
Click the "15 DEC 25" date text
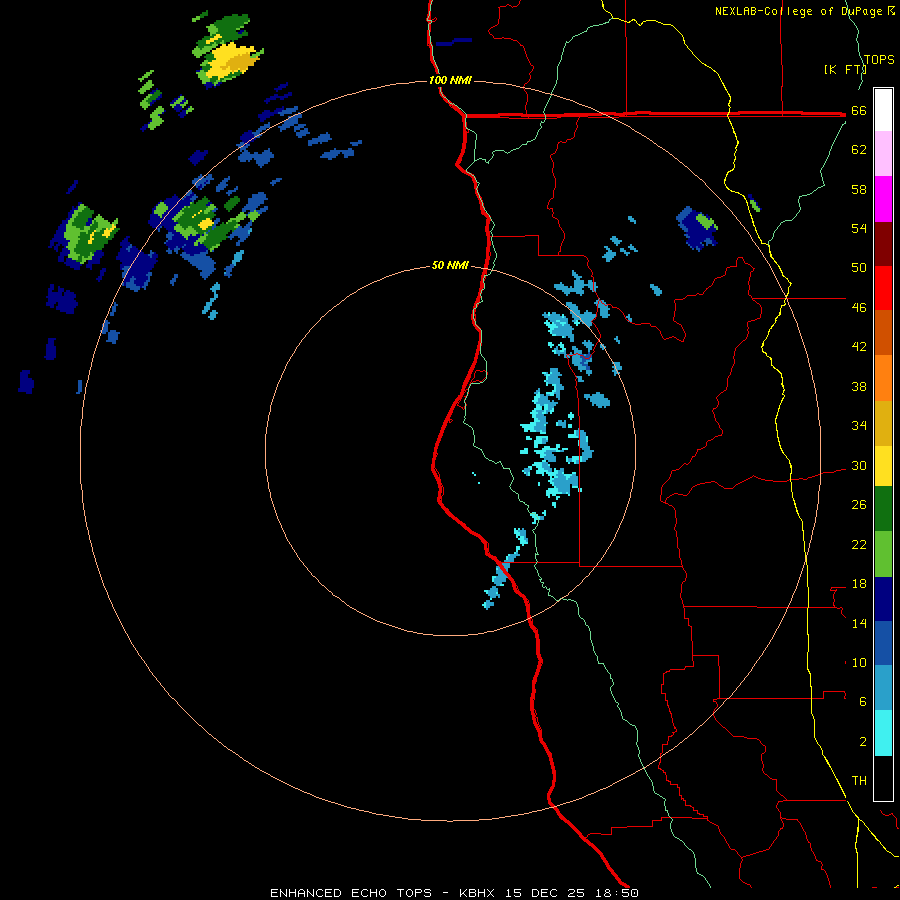[545, 893]
